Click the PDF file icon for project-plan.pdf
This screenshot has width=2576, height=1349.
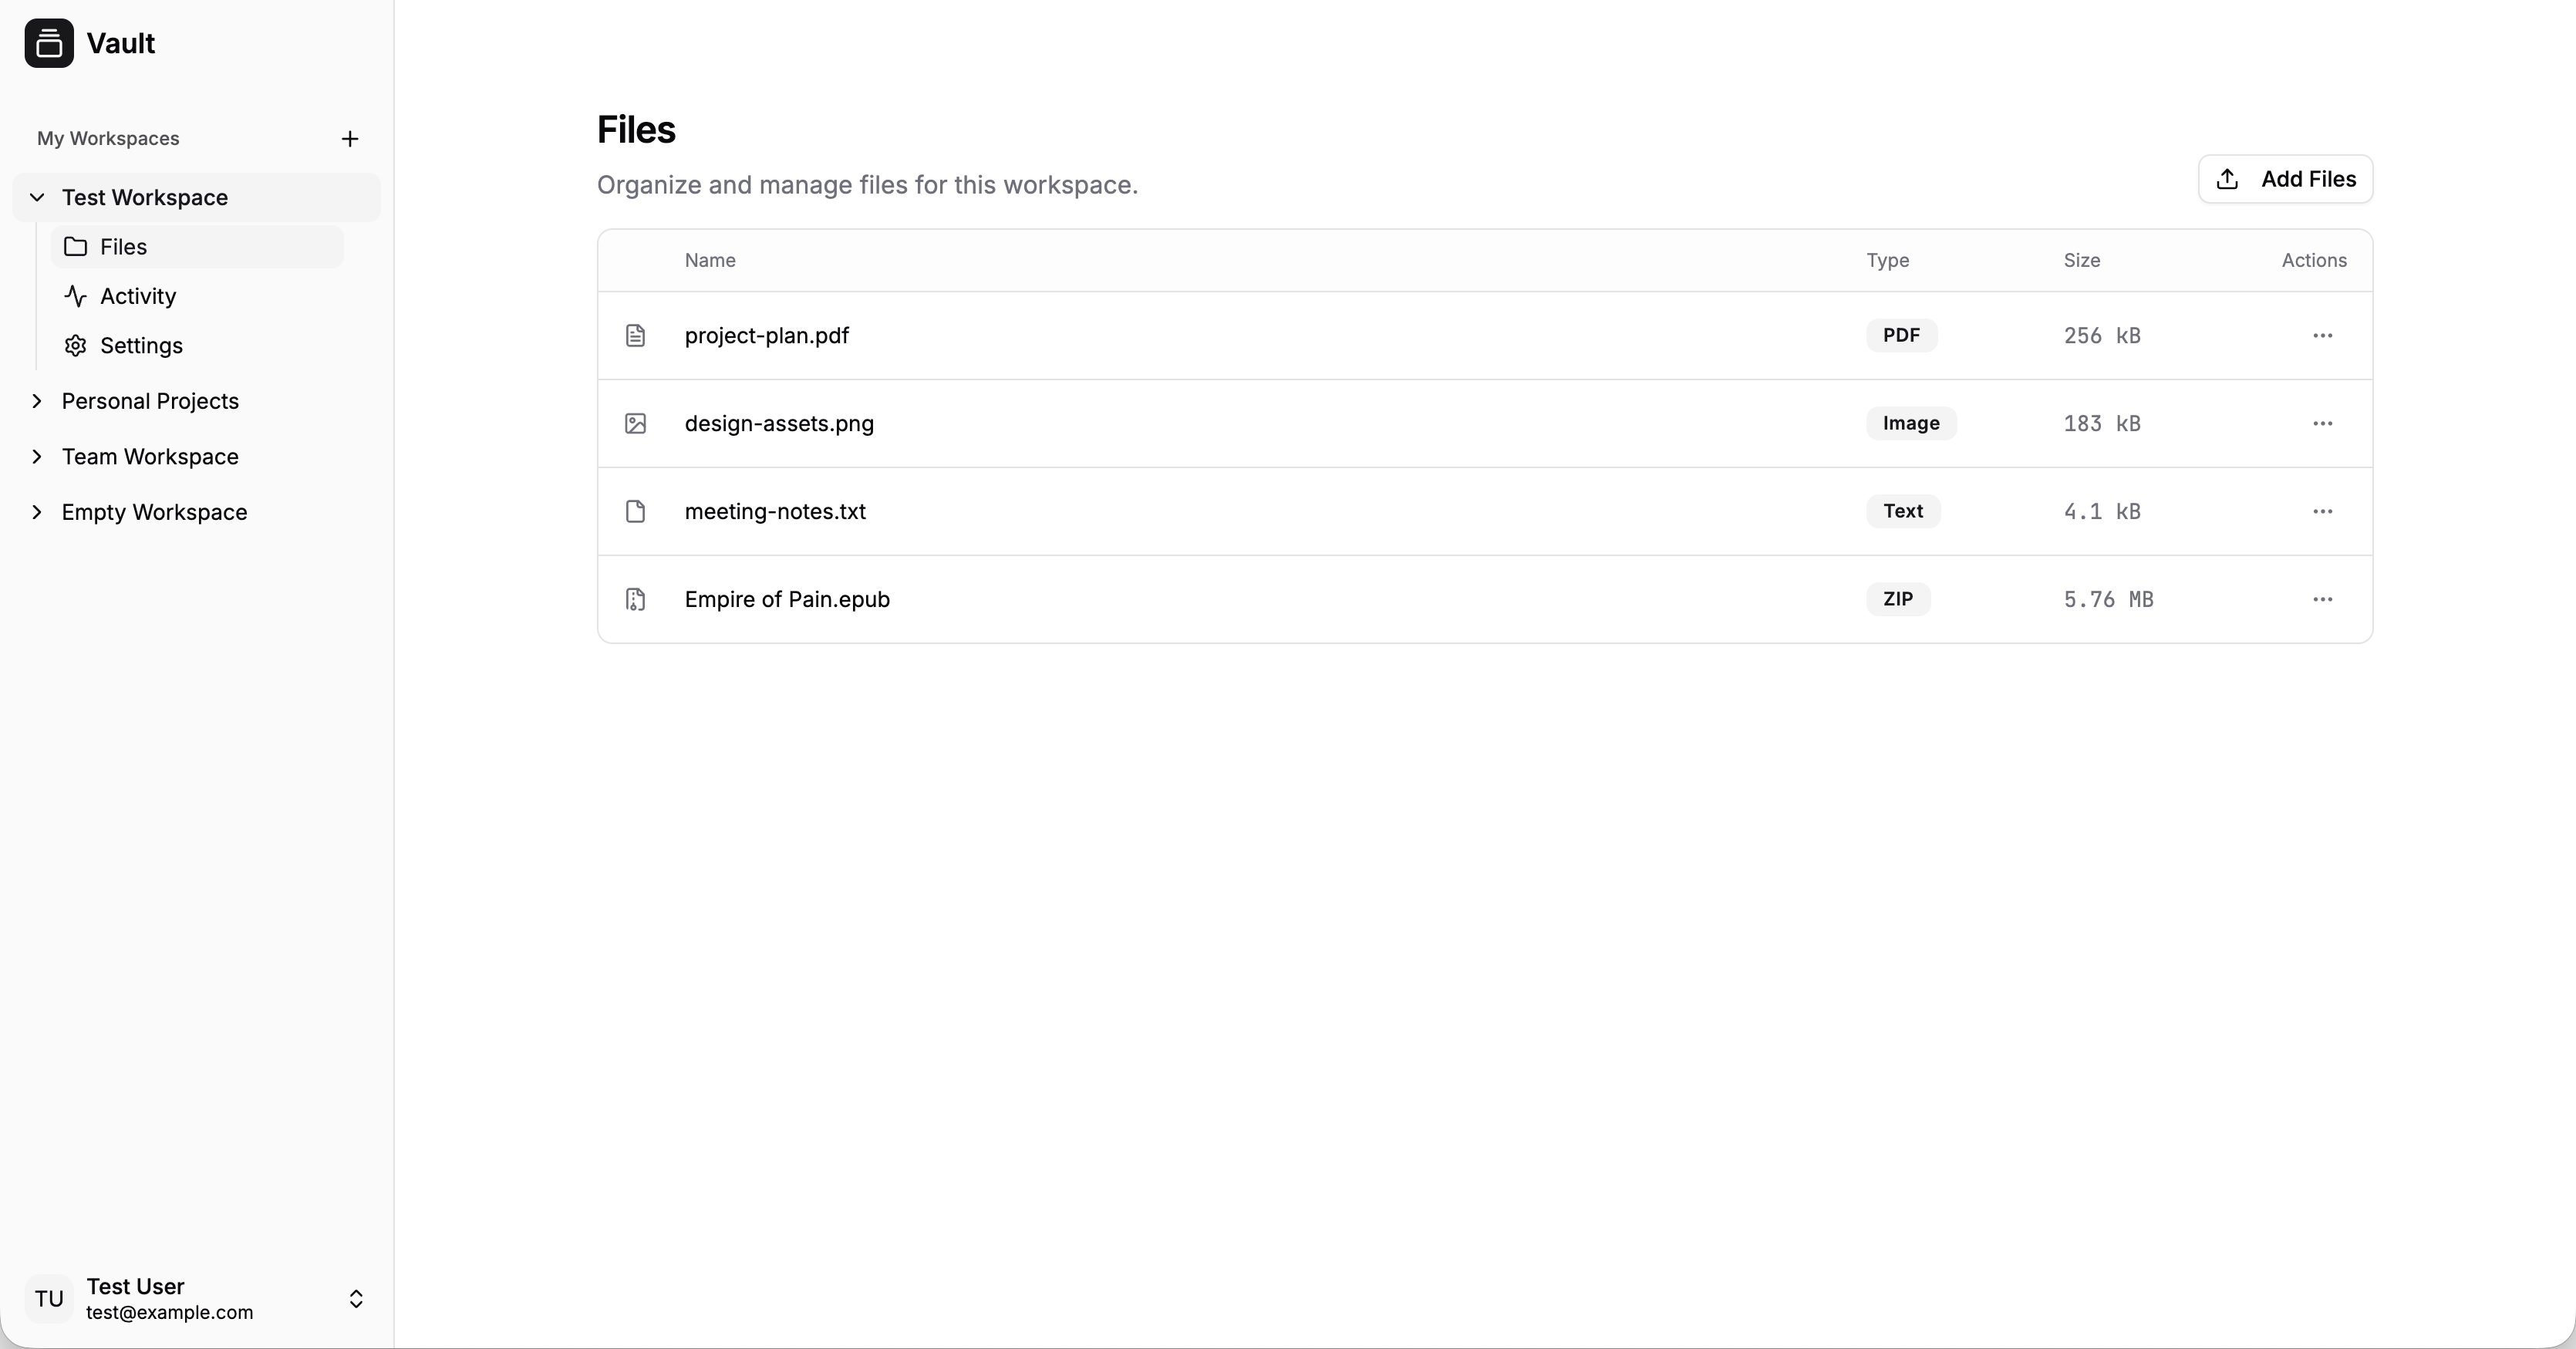[635, 336]
